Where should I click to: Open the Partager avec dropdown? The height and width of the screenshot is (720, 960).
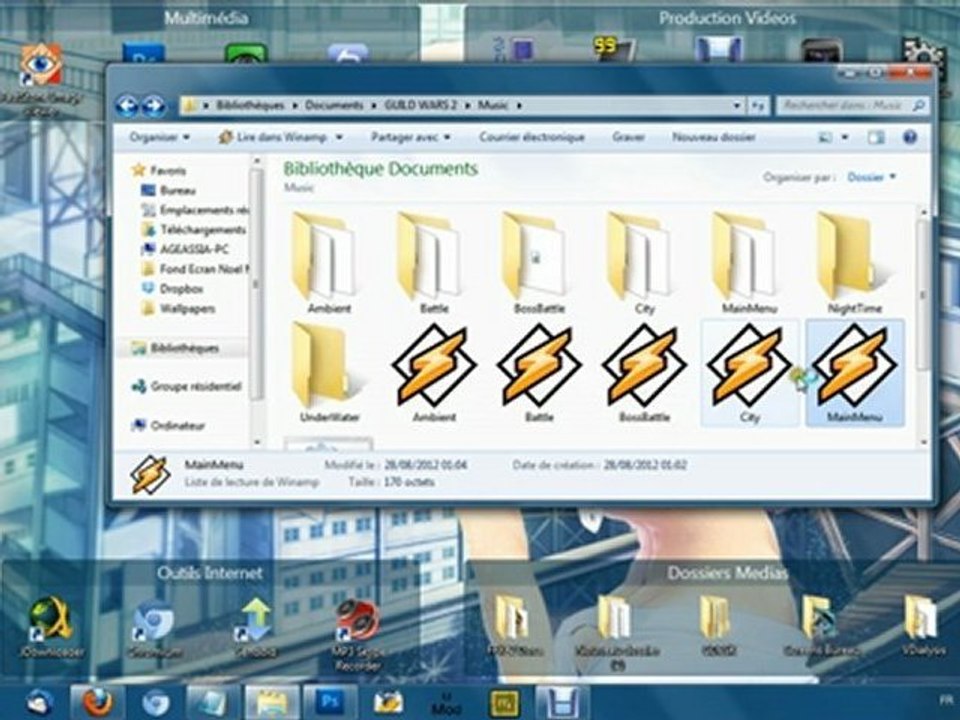[x=410, y=137]
